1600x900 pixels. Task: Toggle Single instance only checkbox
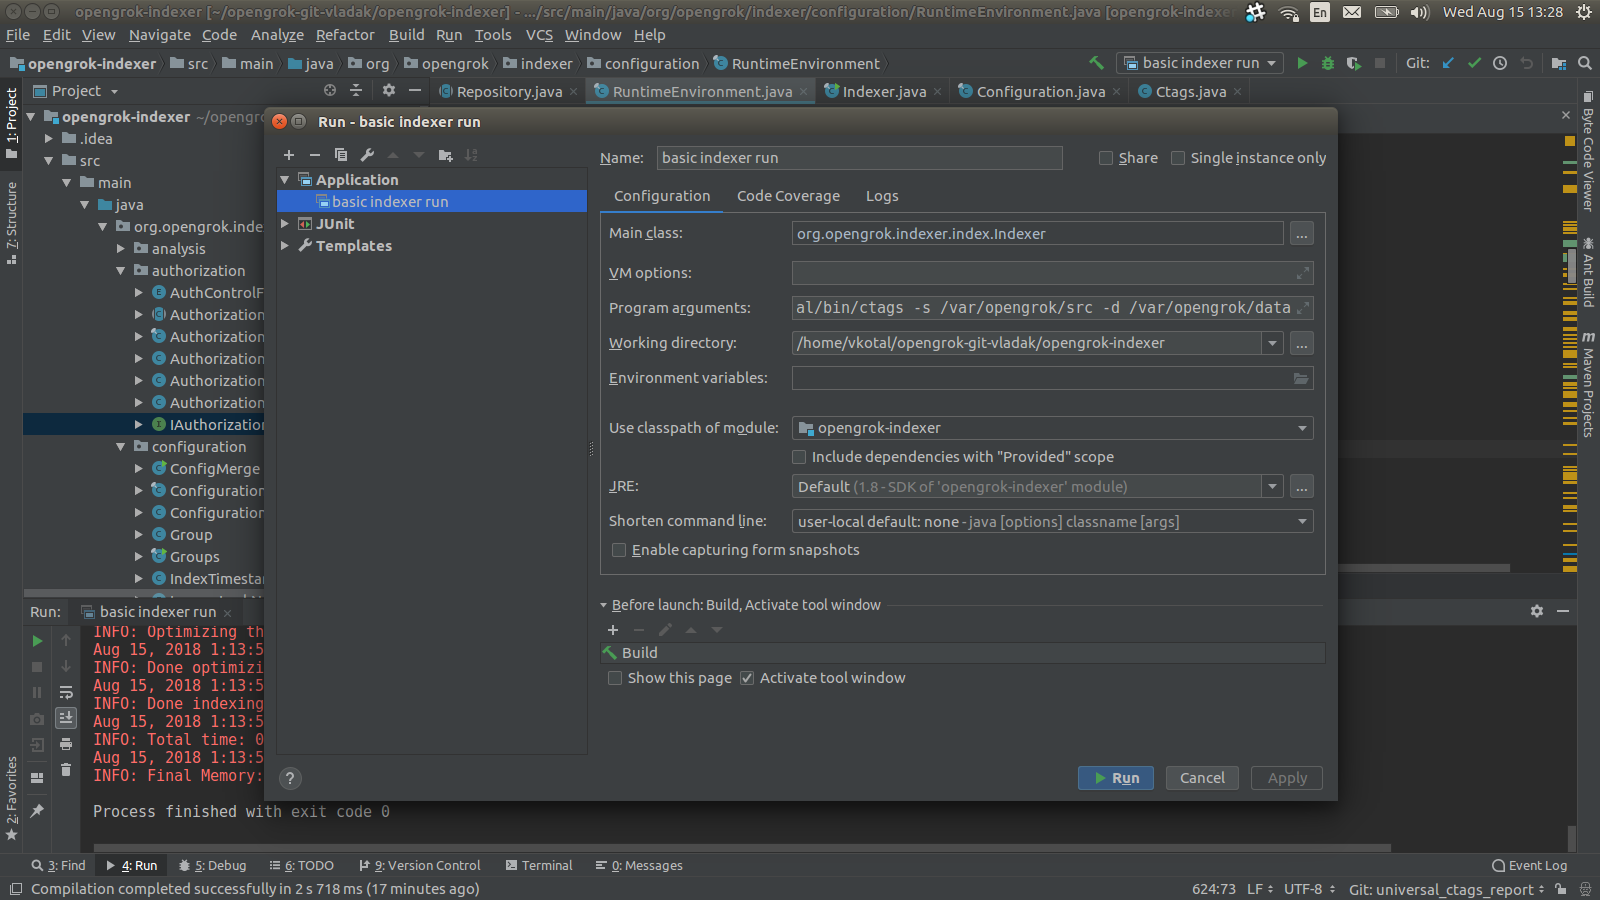[1178, 158]
